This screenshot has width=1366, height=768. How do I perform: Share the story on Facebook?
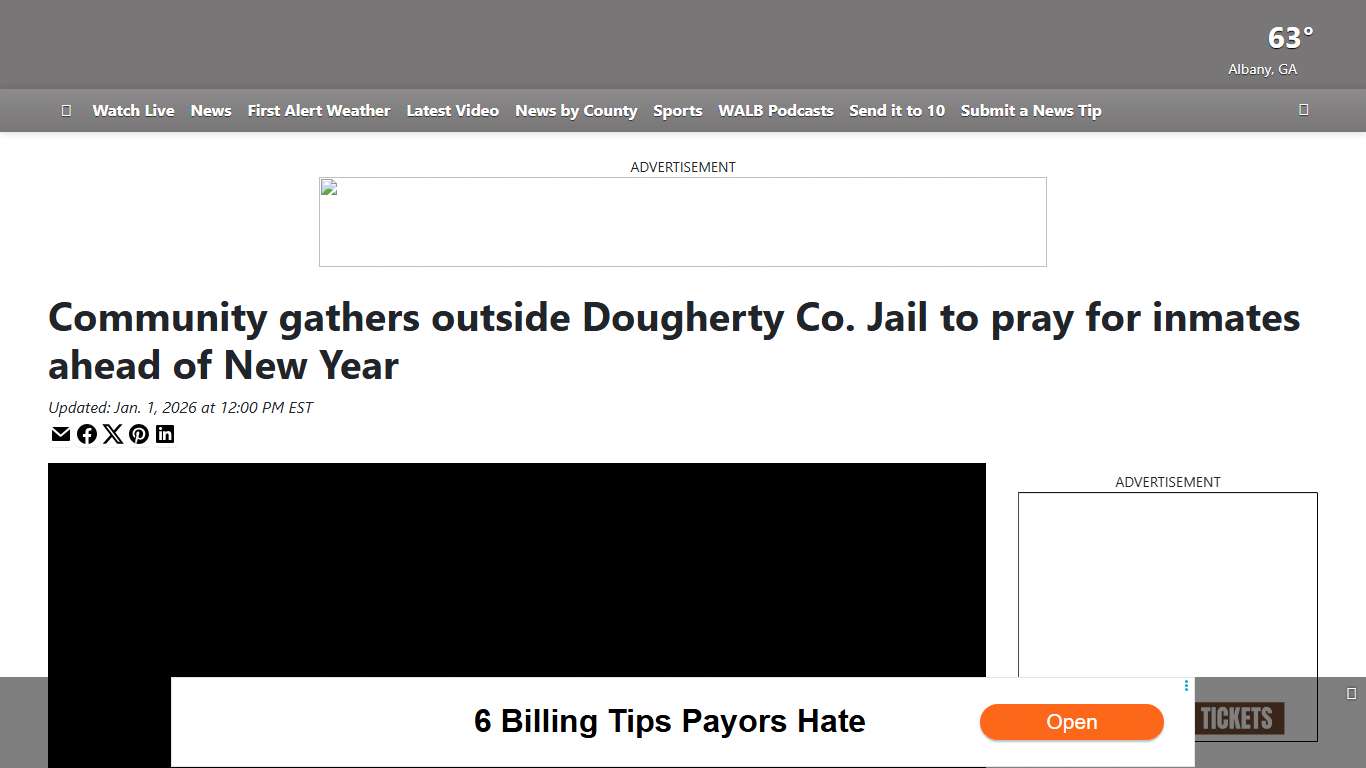(x=87, y=434)
